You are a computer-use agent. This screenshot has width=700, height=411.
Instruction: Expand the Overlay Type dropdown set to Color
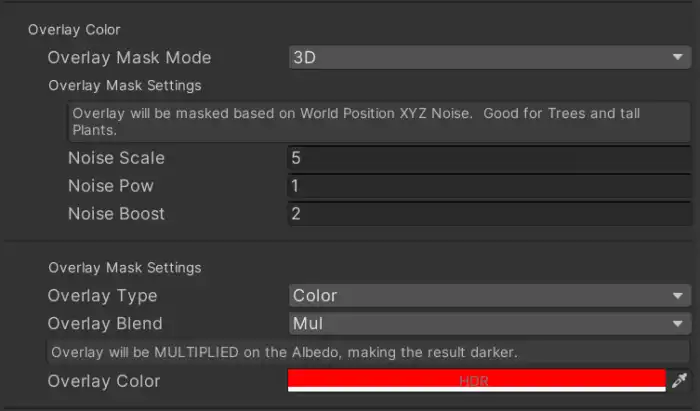tap(488, 296)
